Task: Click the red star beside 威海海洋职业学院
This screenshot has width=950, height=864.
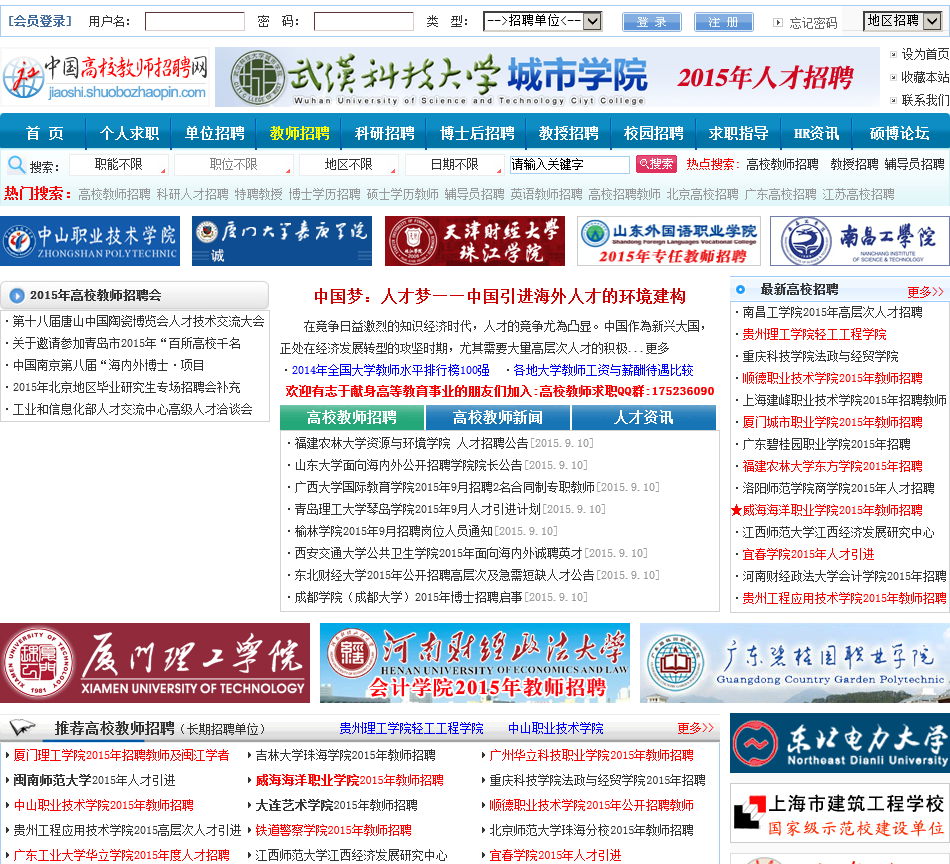Action: pos(736,510)
